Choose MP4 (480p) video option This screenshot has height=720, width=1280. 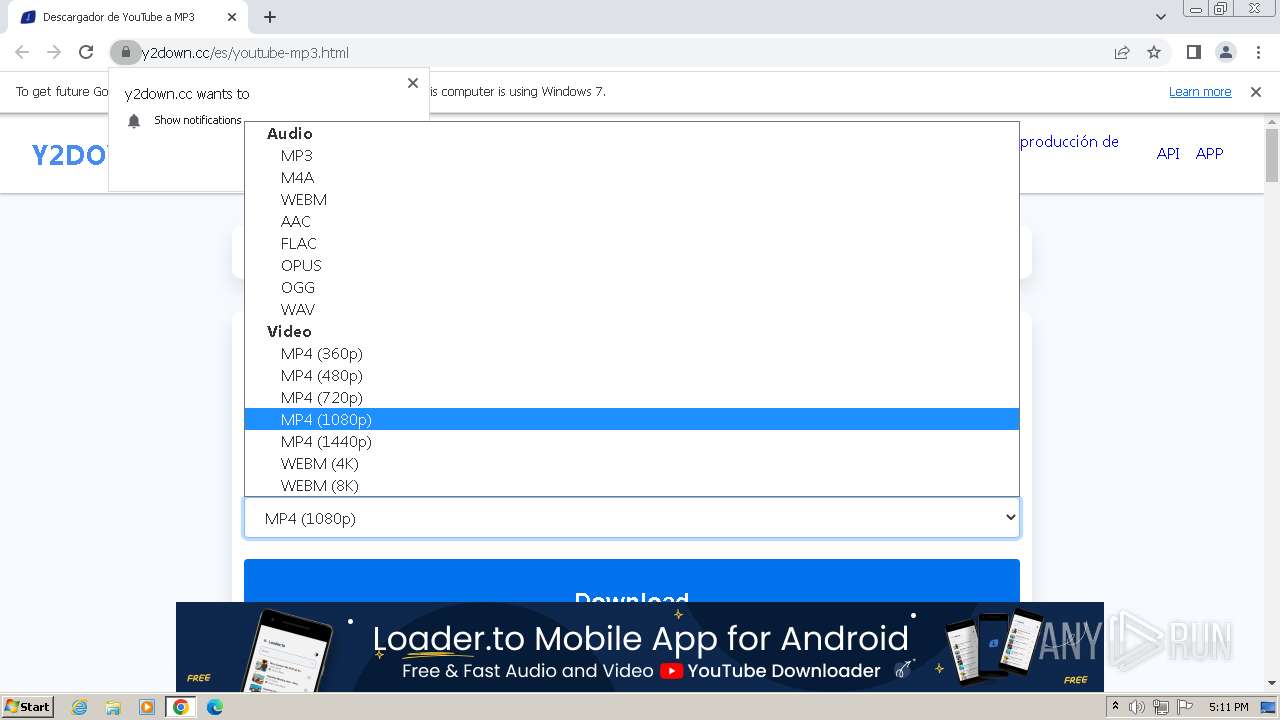point(632,375)
